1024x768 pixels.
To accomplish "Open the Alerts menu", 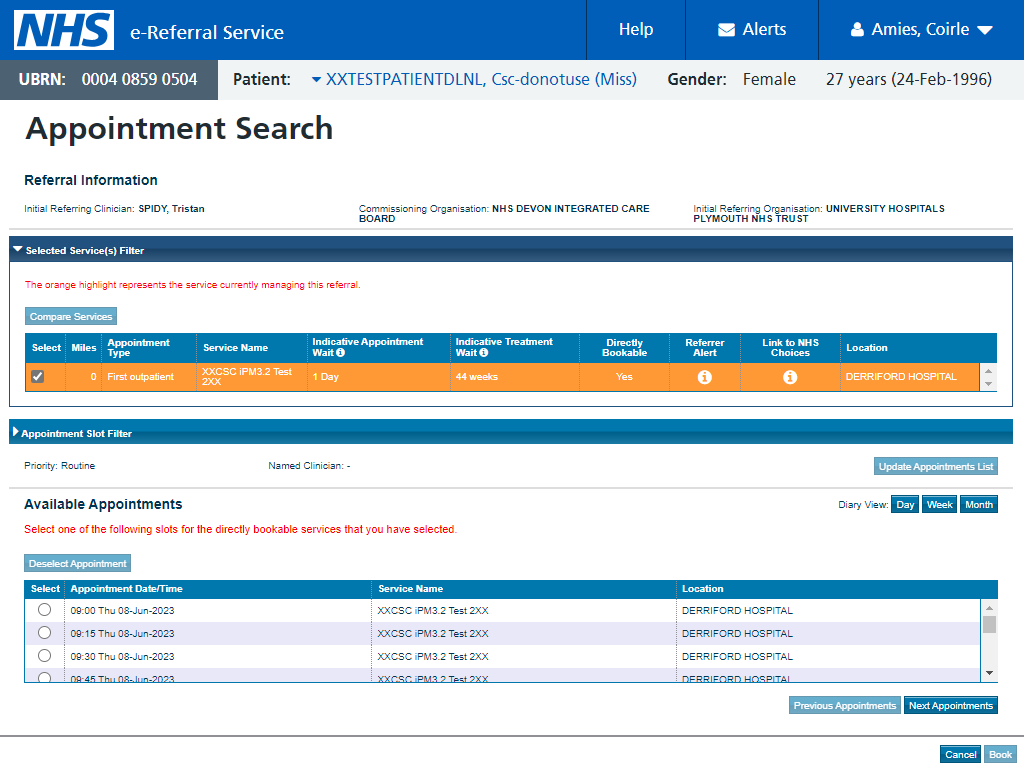I will pos(752,29).
